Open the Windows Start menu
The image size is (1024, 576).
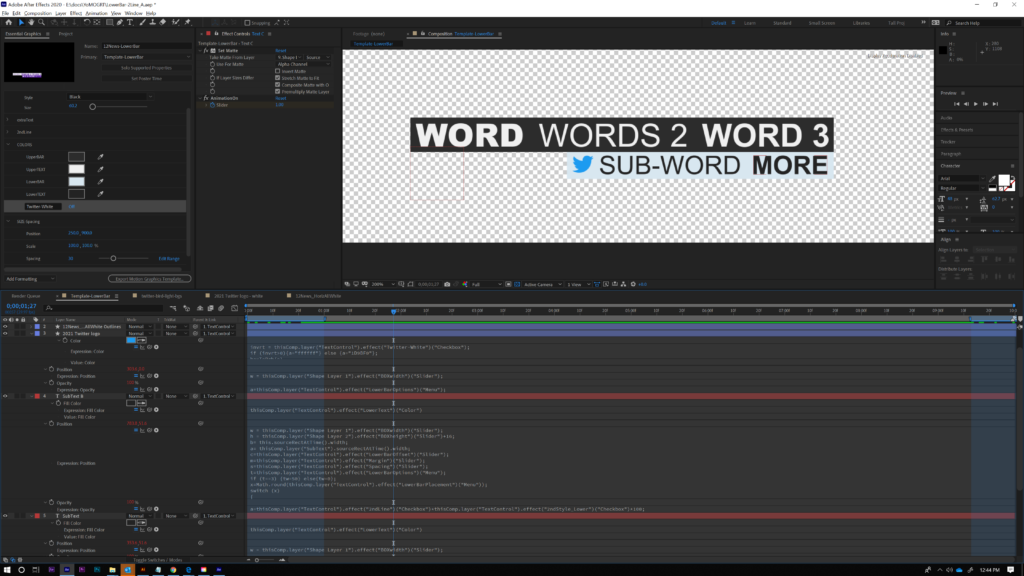[x=7, y=569]
